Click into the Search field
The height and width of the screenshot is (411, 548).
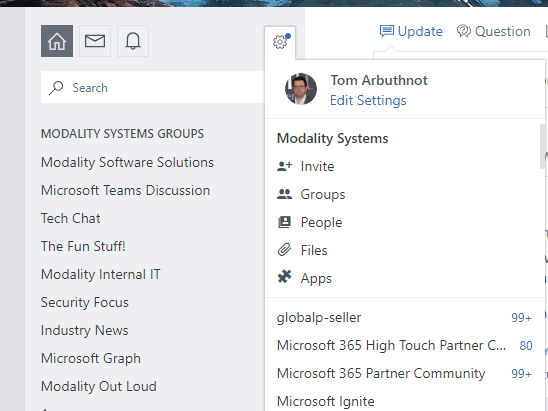click(153, 87)
